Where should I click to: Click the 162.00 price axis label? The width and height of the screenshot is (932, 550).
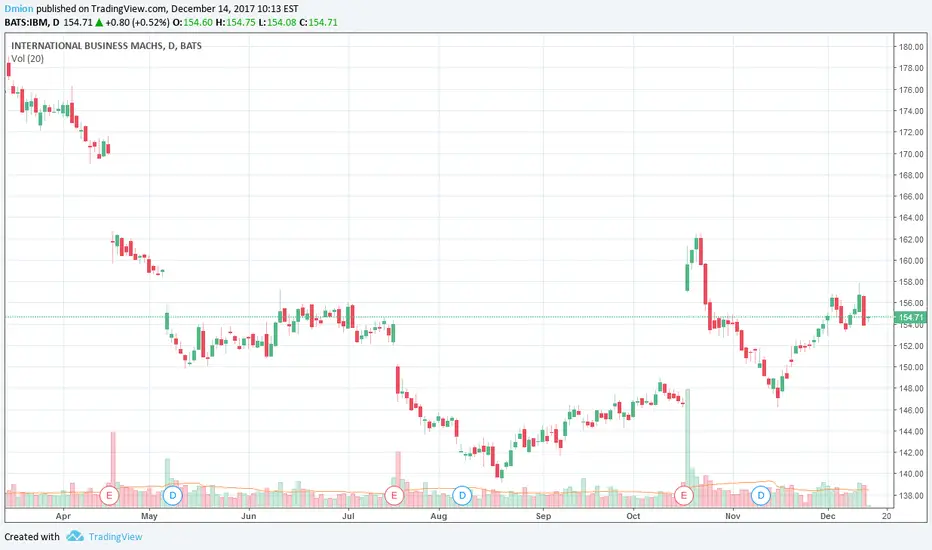[x=911, y=240]
